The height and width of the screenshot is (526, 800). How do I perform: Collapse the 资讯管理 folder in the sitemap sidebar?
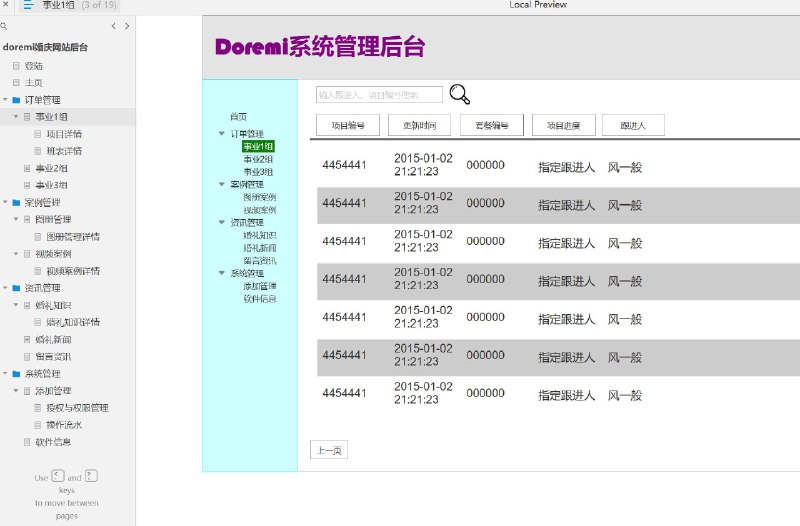click(5, 288)
